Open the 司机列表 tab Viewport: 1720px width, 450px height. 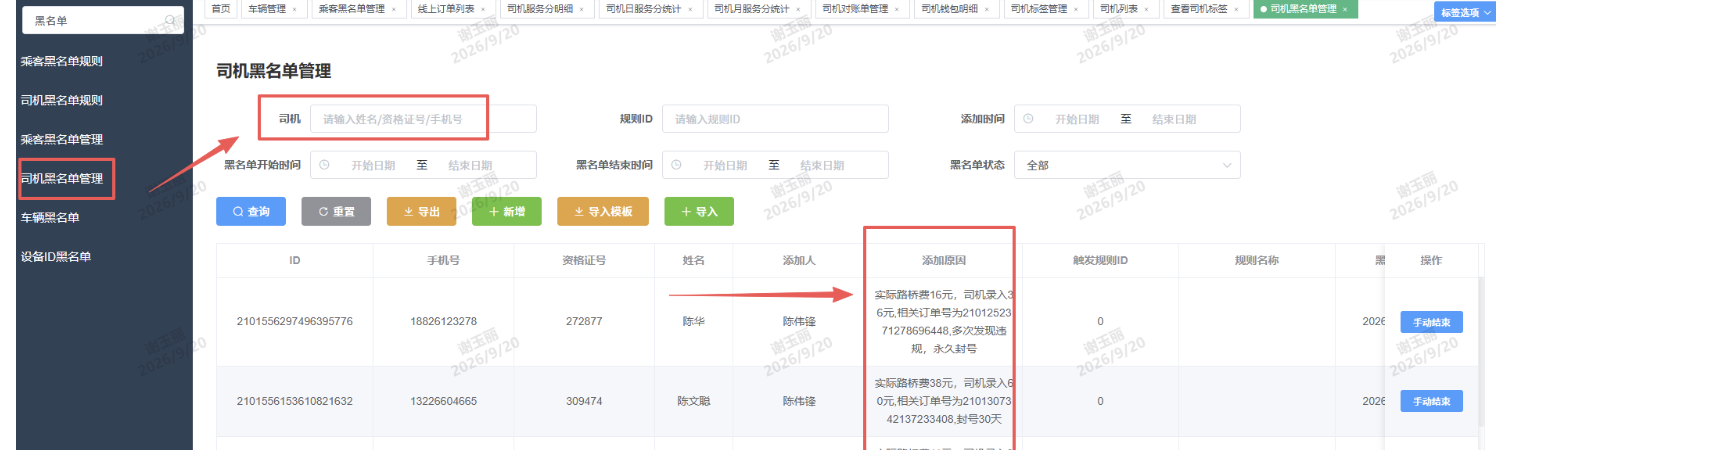click(1119, 9)
